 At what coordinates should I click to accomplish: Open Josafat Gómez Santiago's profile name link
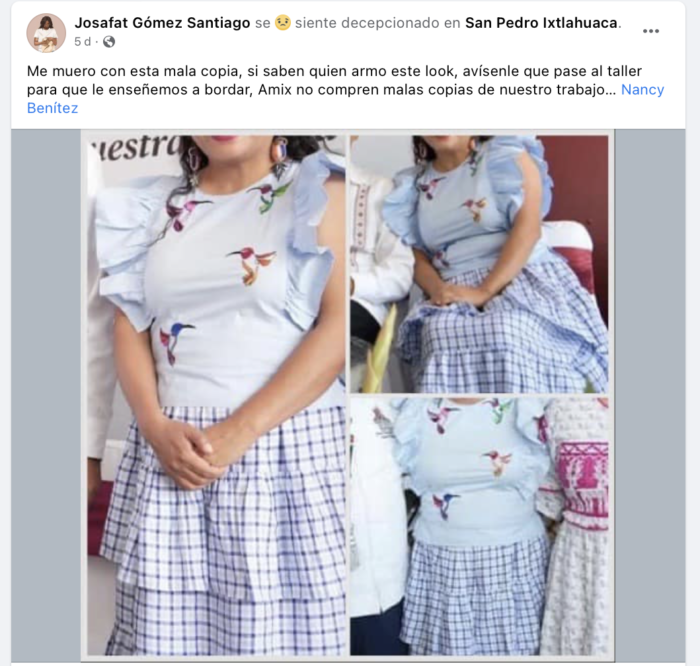tap(162, 23)
